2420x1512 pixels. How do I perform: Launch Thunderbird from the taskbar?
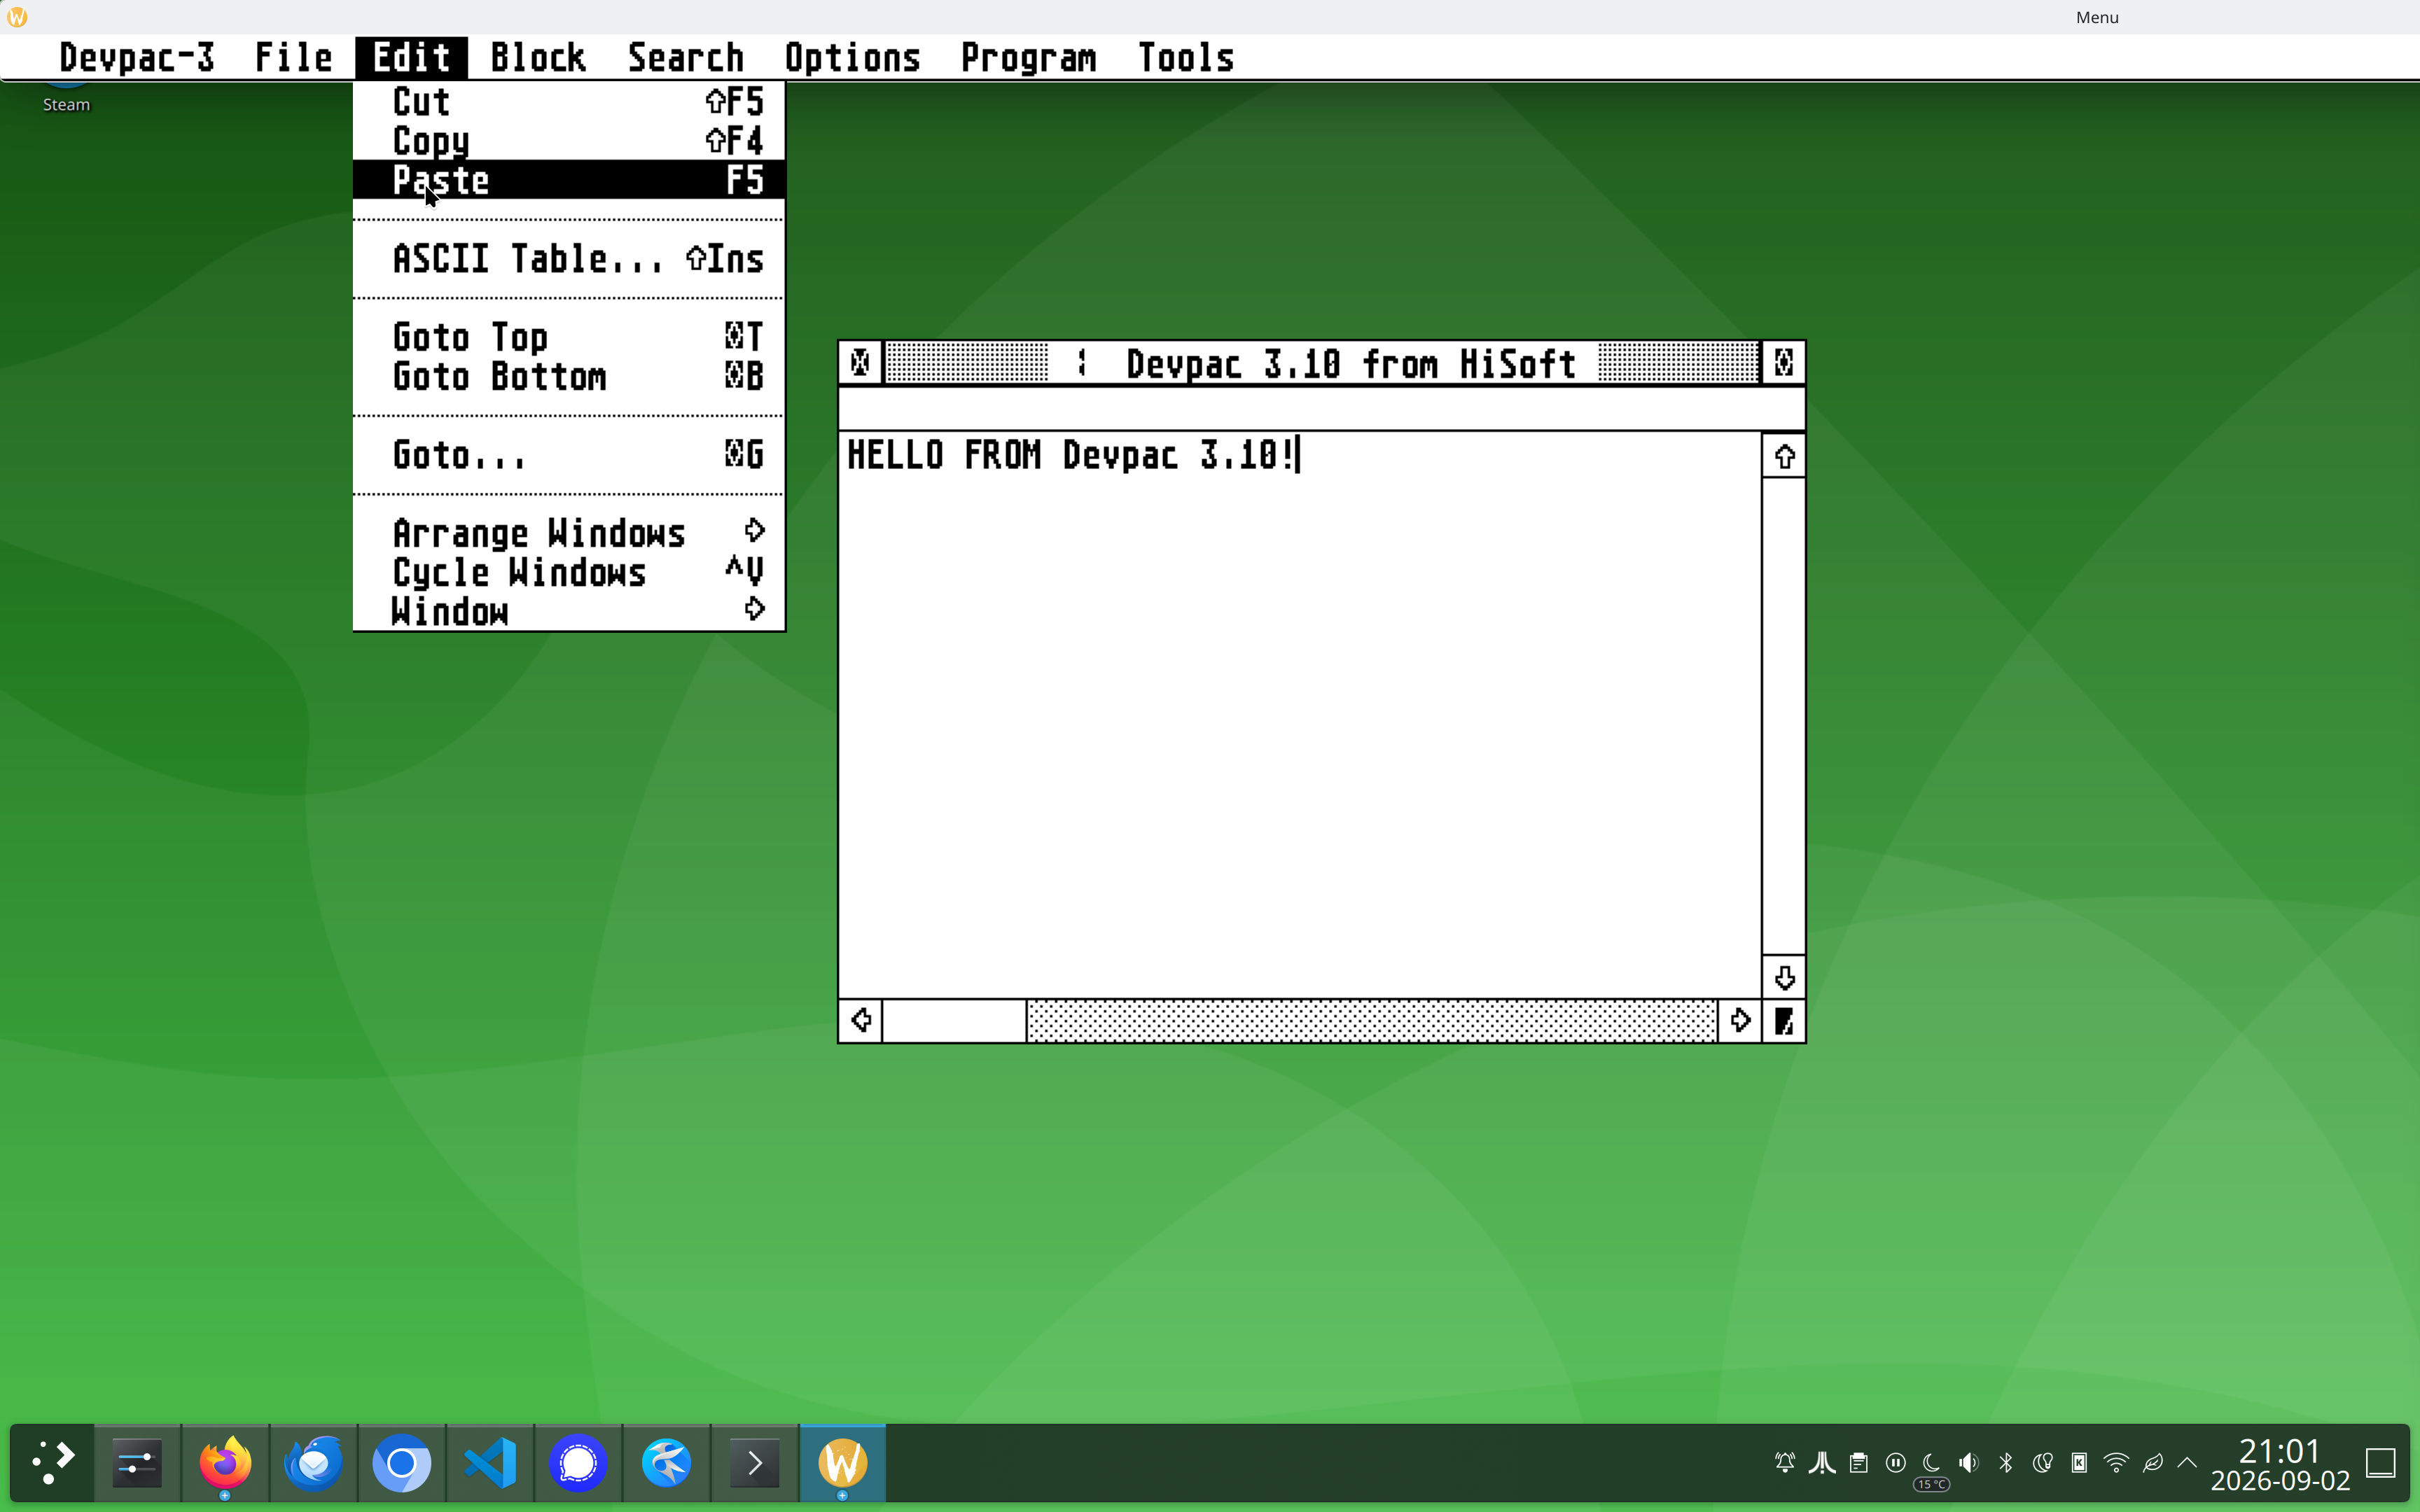(x=313, y=1463)
